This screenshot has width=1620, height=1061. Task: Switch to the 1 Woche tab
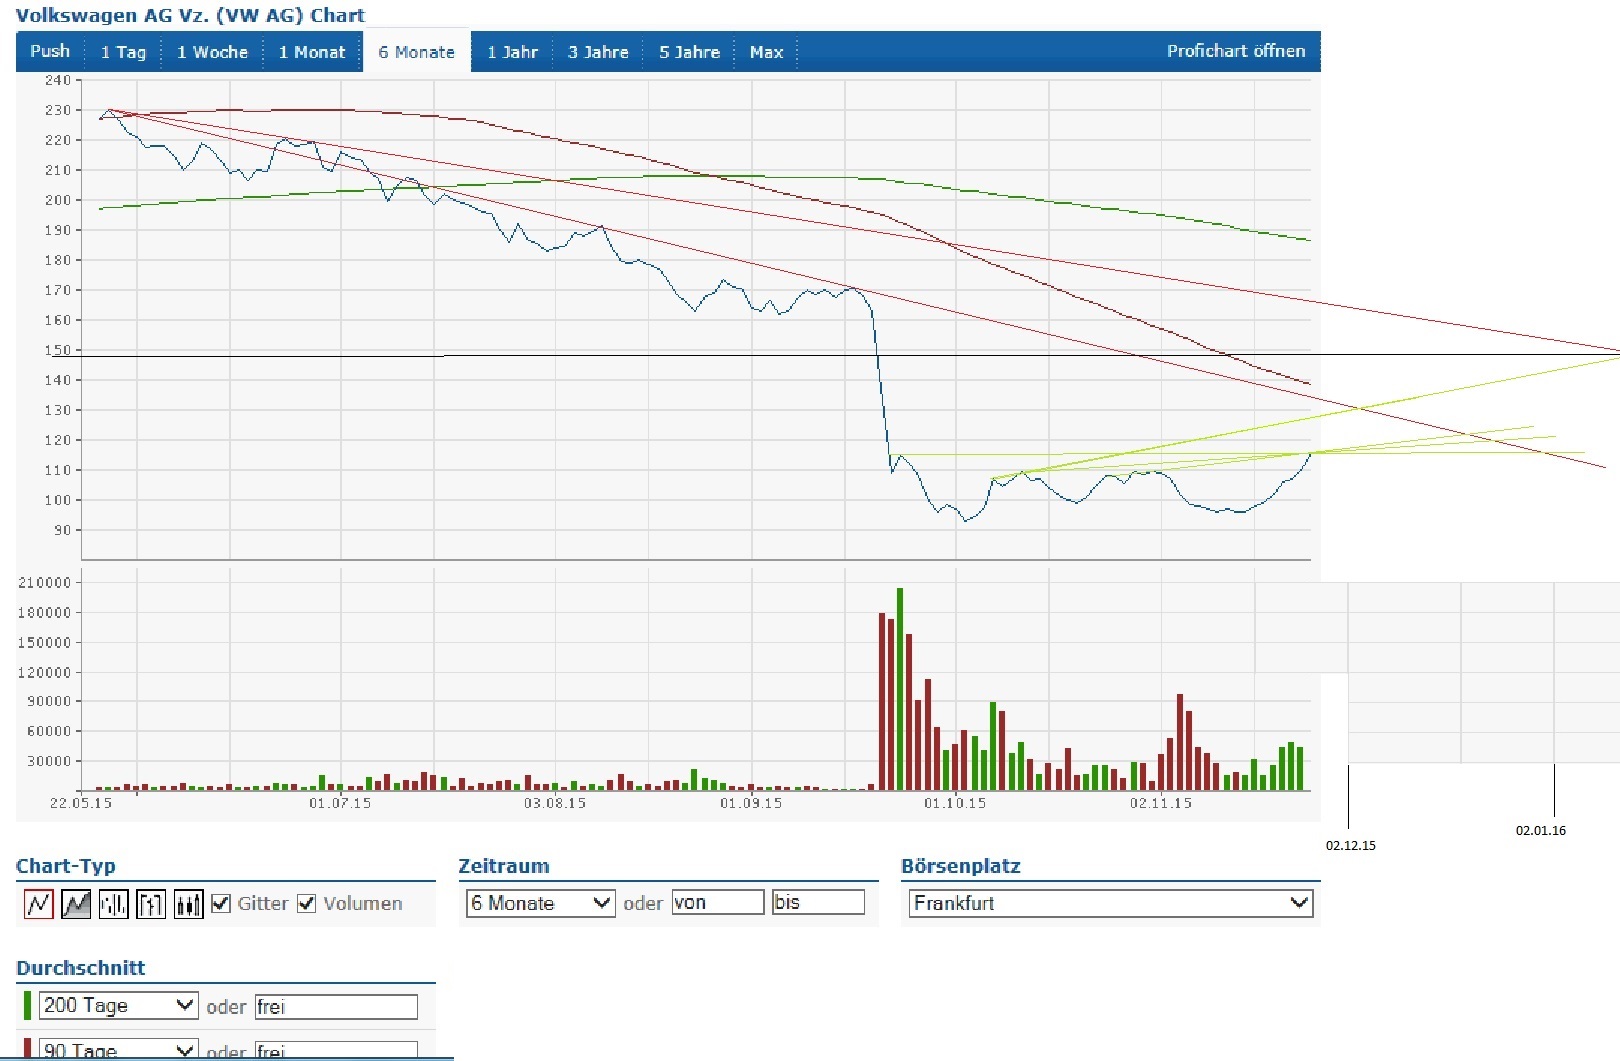(212, 52)
